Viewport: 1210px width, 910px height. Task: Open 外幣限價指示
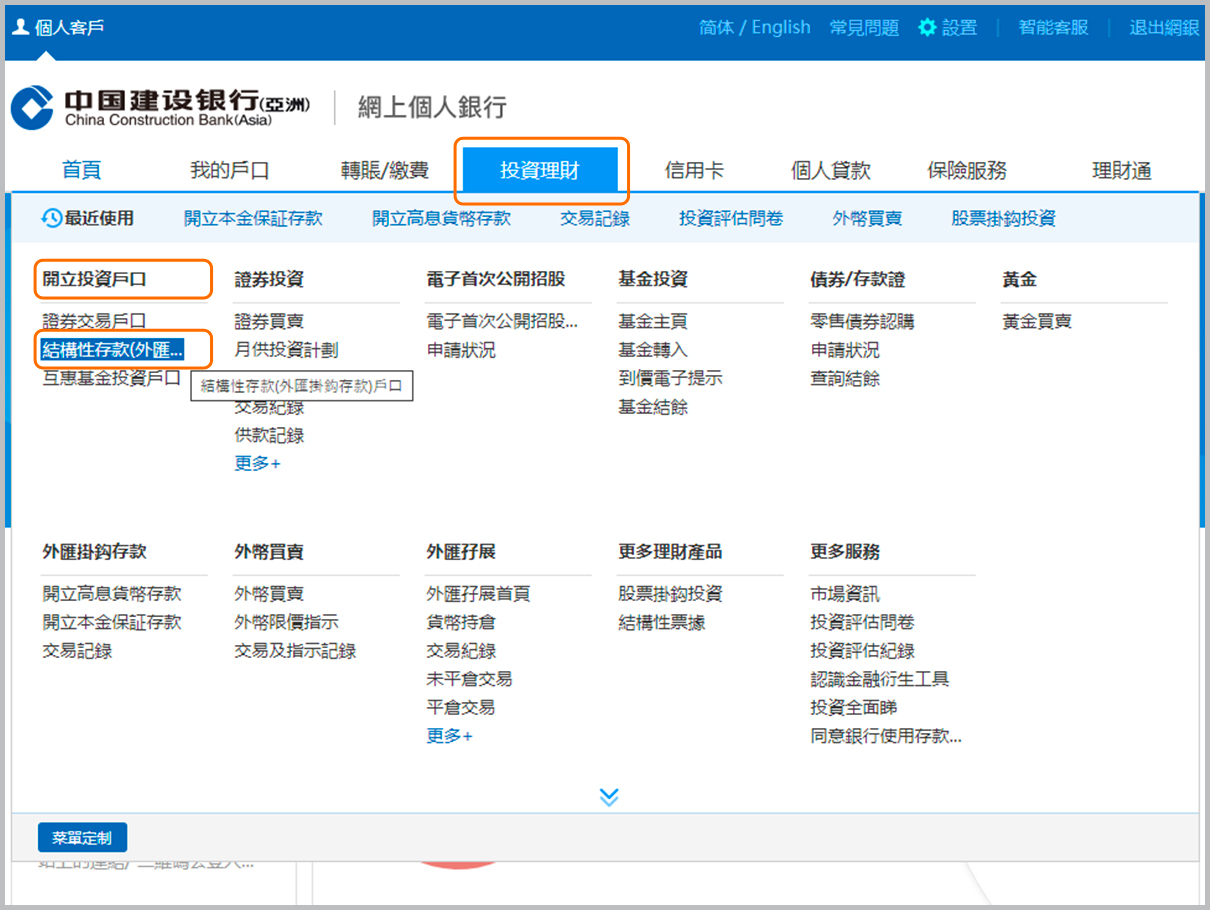(286, 622)
